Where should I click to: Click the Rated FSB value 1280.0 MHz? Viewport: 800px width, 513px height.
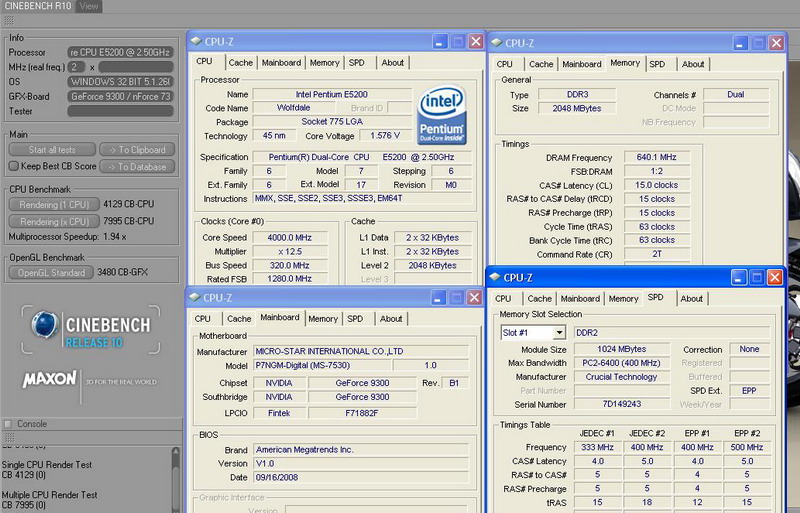[289, 279]
